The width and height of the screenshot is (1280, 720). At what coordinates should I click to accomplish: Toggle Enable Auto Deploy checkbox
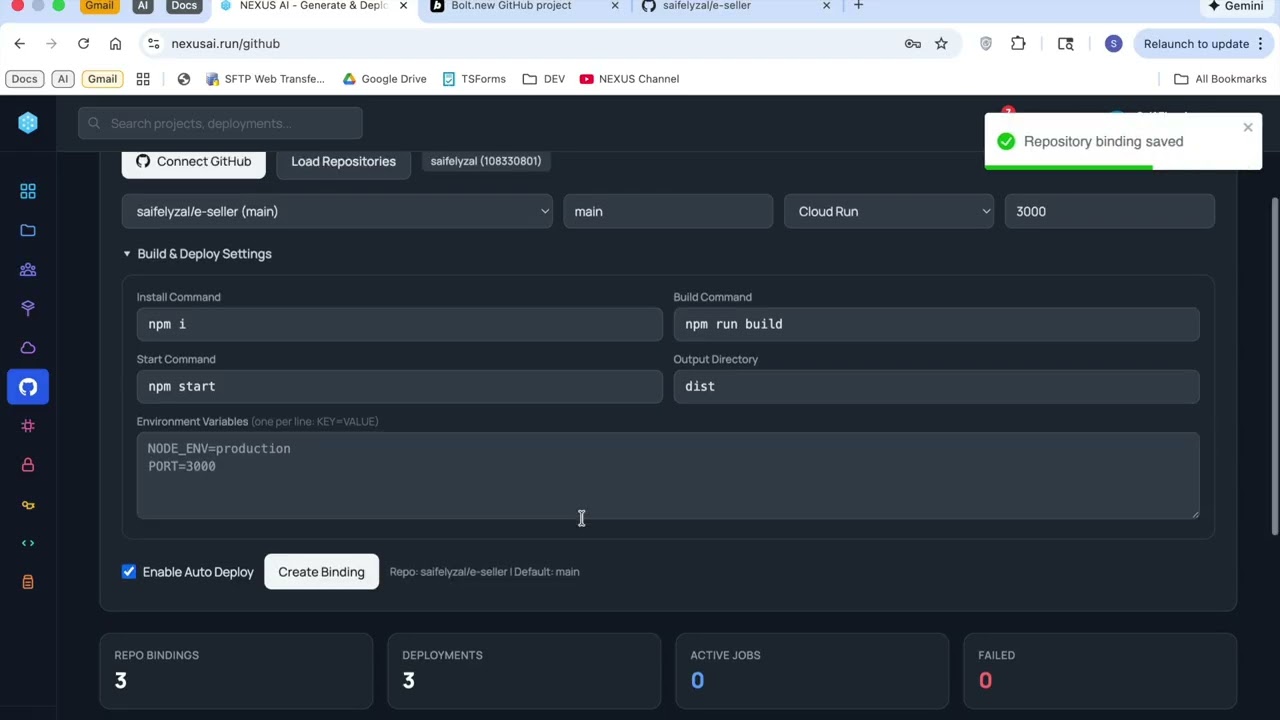(129, 572)
